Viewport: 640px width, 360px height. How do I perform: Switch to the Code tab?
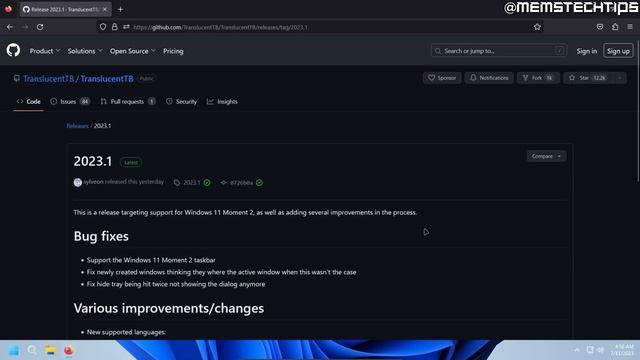[29, 102]
